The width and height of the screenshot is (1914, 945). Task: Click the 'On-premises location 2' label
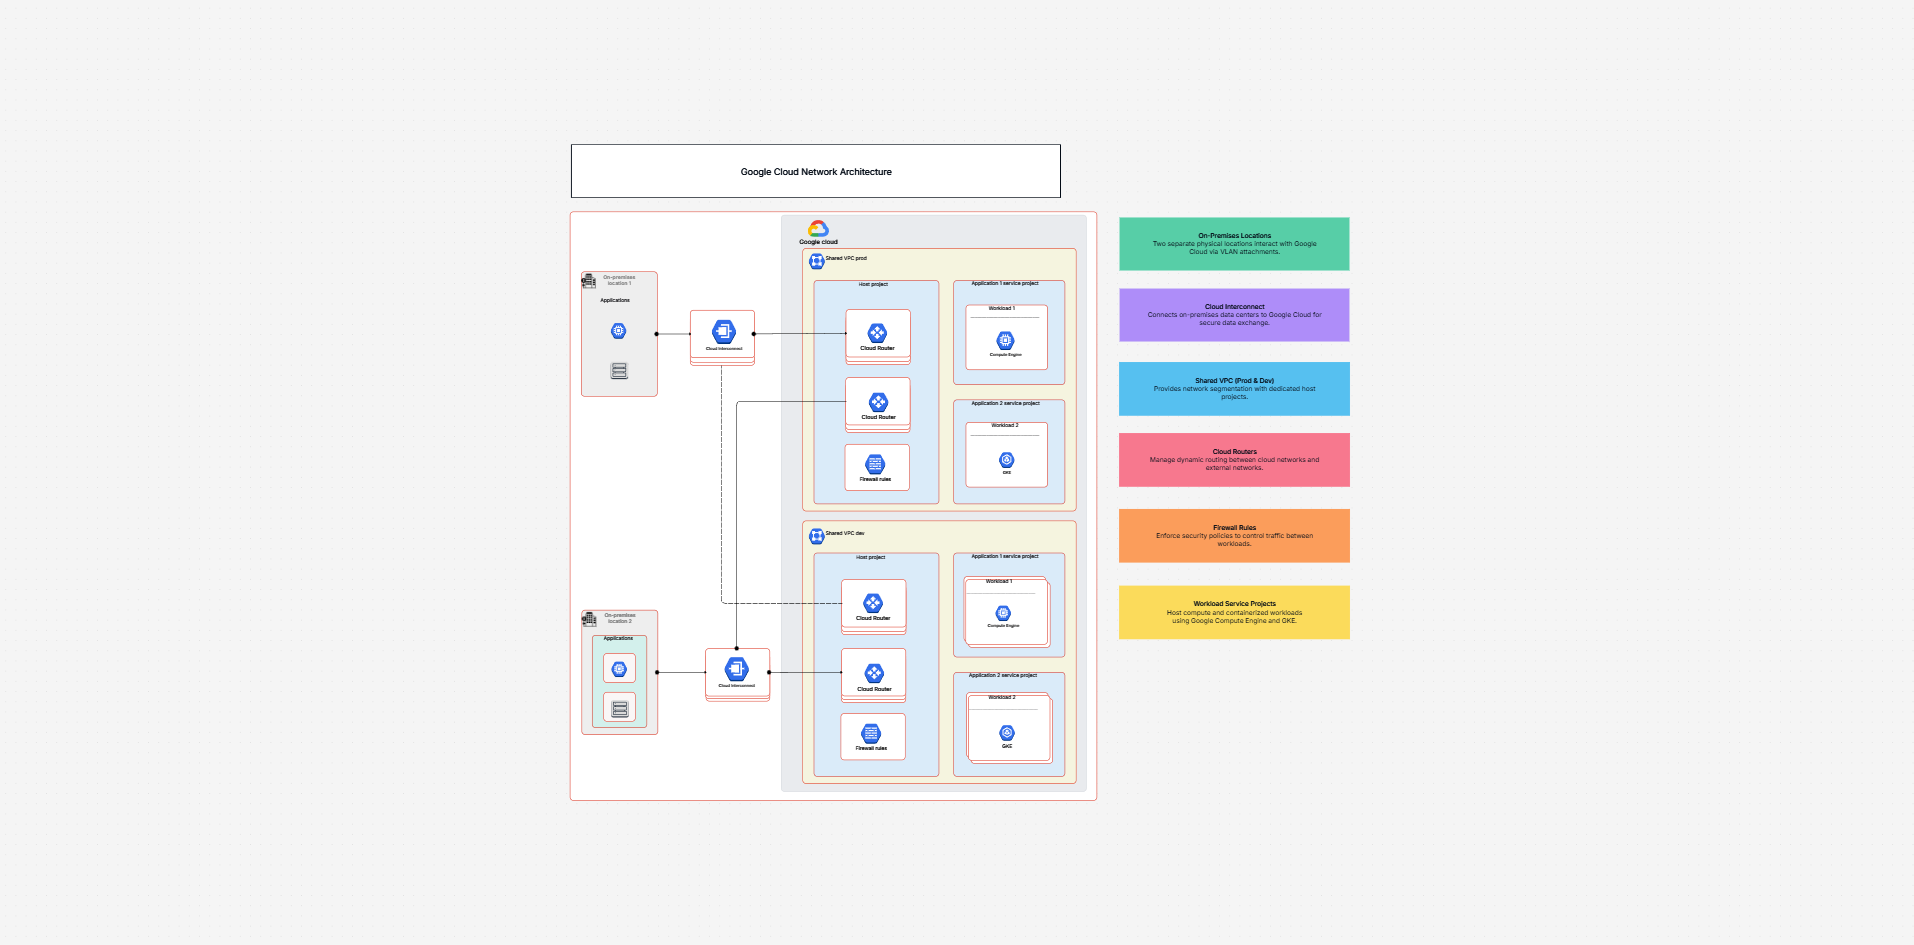click(620, 618)
